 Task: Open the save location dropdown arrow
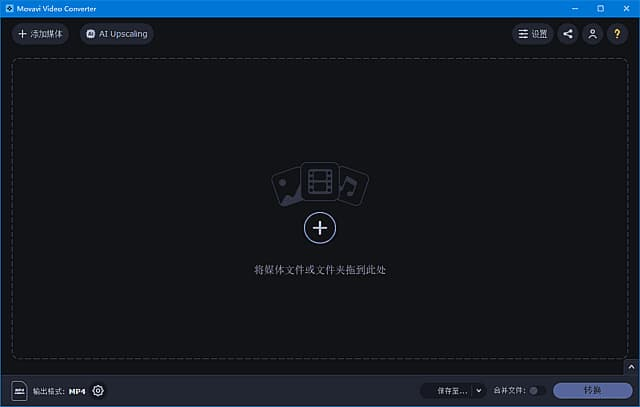point(479,391)
